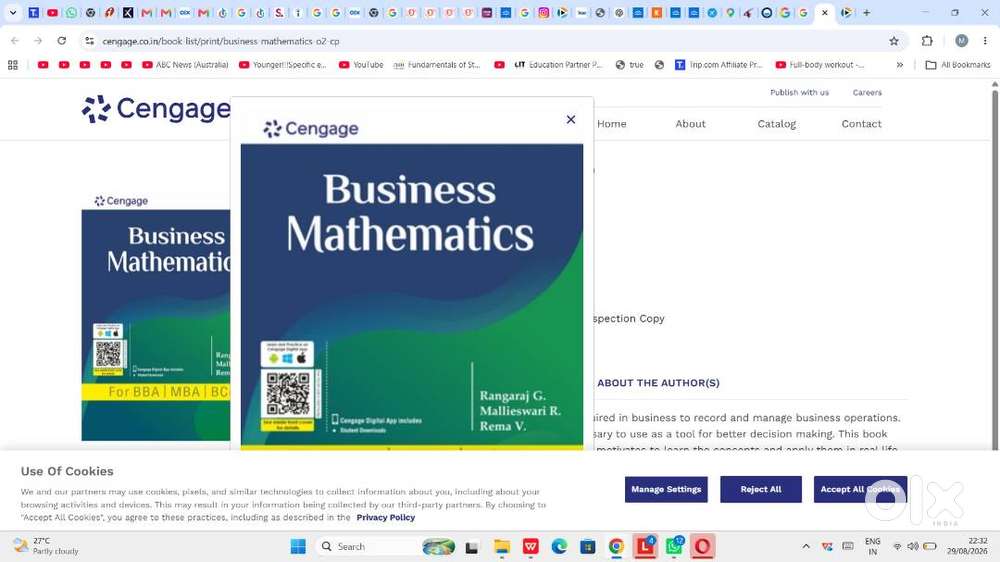Open the Publish with us link

[x=799, y=92]
